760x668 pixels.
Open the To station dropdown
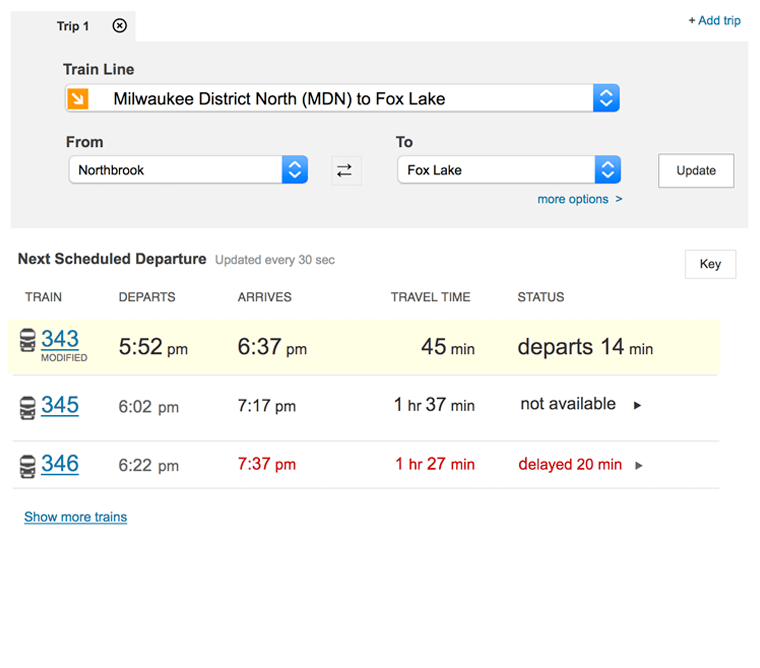point(509,170)
